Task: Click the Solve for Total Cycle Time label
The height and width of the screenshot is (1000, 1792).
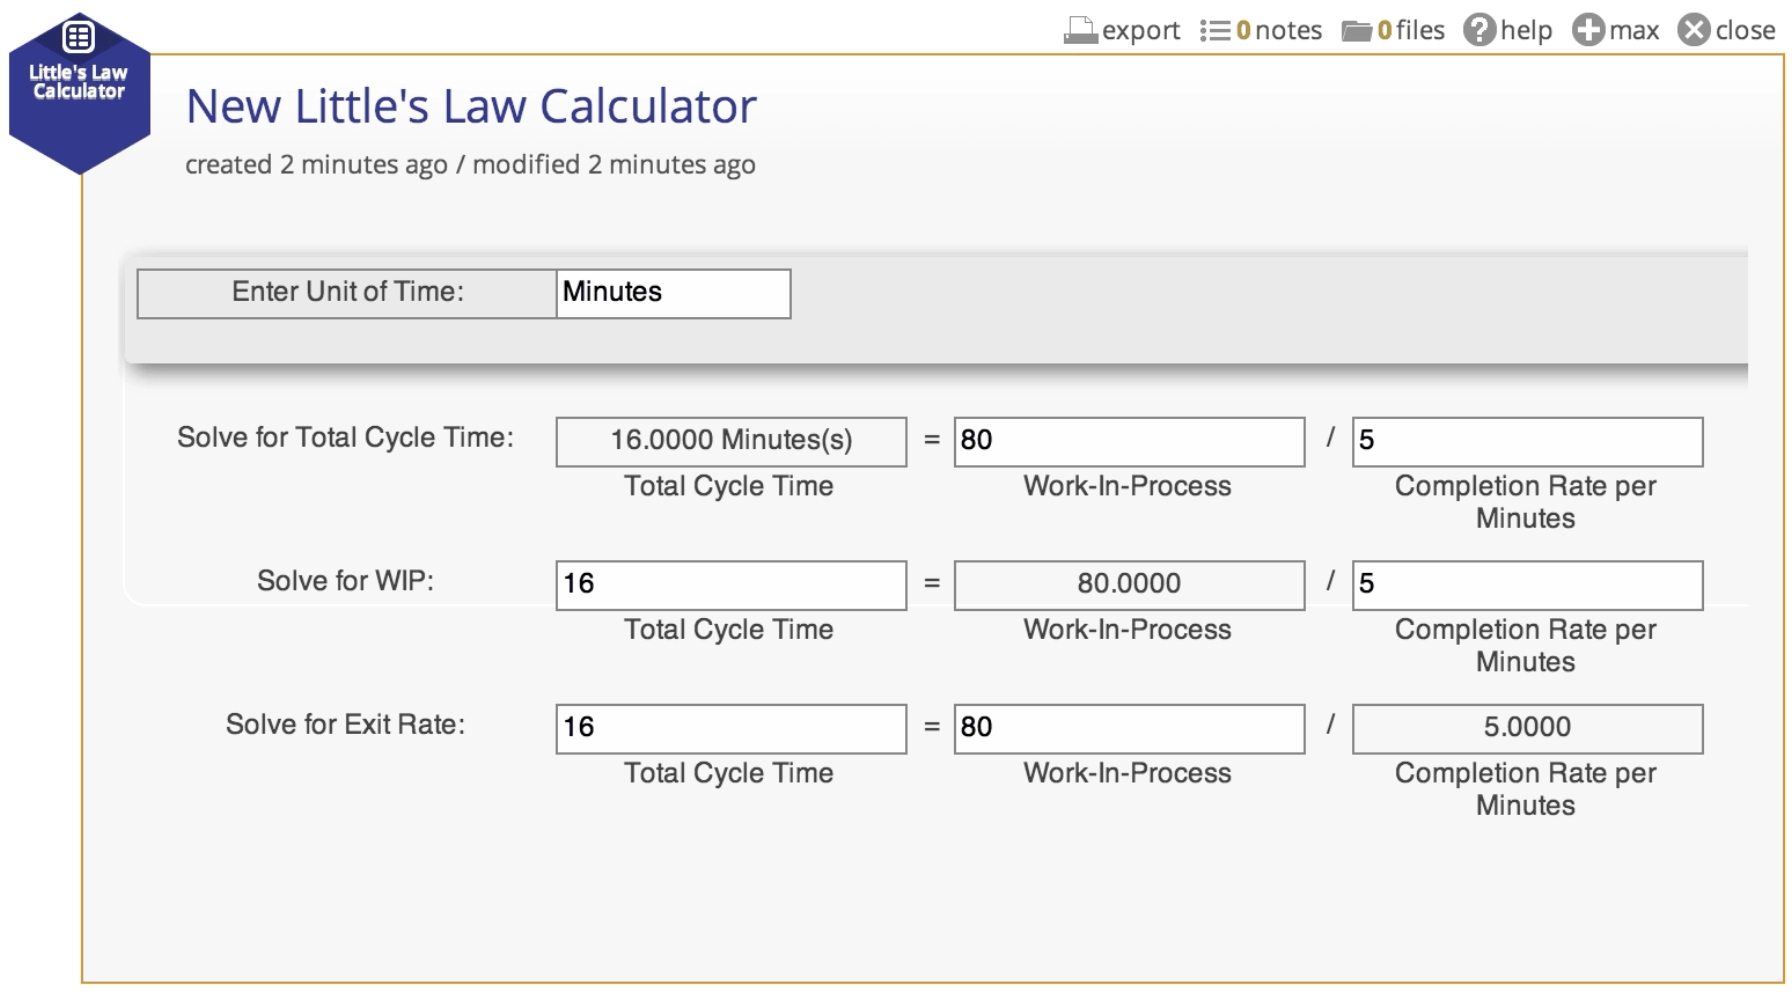Action: (345, 438)
